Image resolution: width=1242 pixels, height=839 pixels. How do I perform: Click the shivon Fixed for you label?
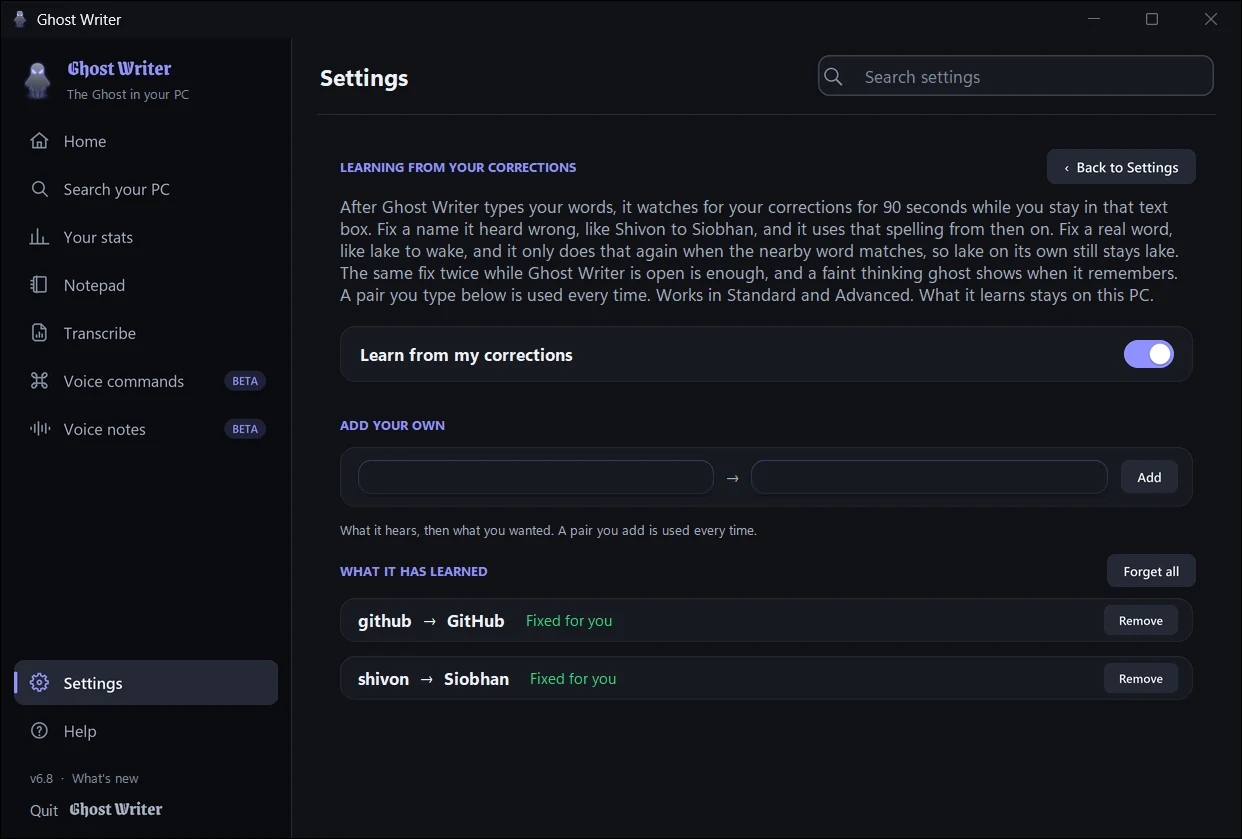(x=573, y=678)
